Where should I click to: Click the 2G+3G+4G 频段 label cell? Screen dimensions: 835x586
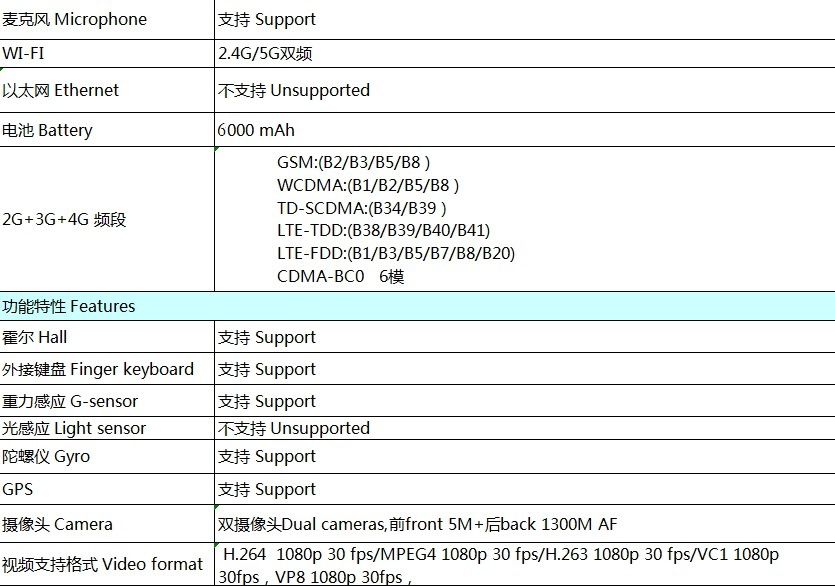point(65,219)
